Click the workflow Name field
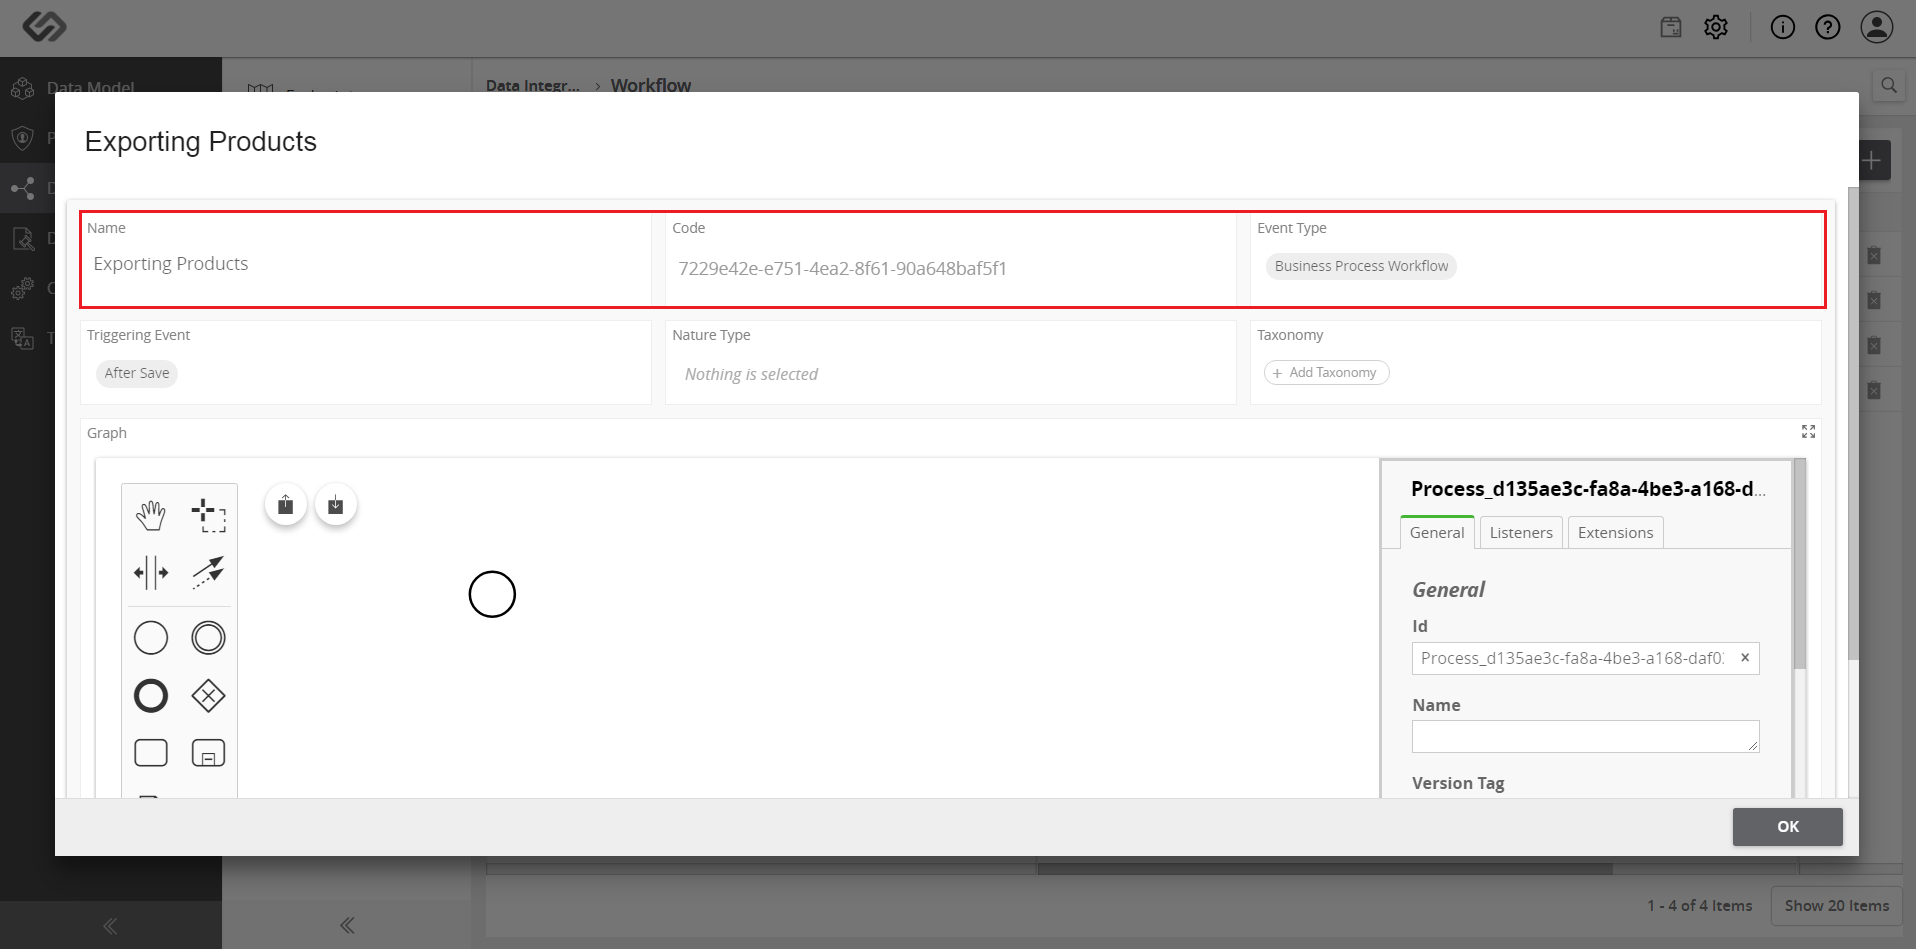This screenshot has width=1916, height=949. tap(366, 264)
